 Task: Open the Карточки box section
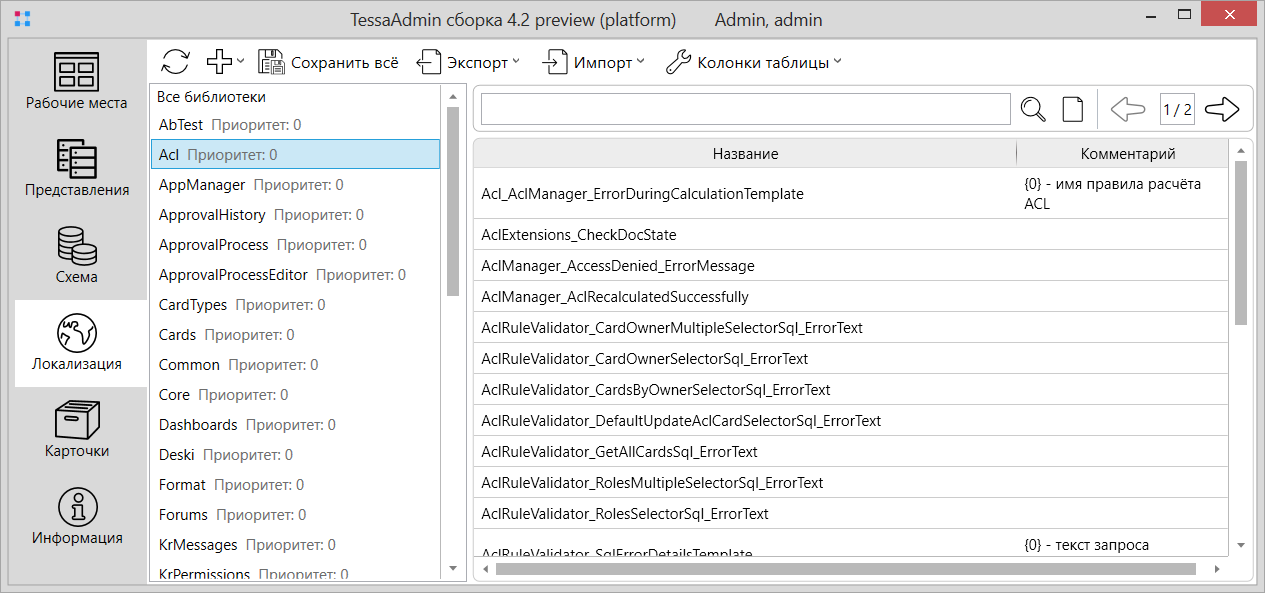[77, 430]
